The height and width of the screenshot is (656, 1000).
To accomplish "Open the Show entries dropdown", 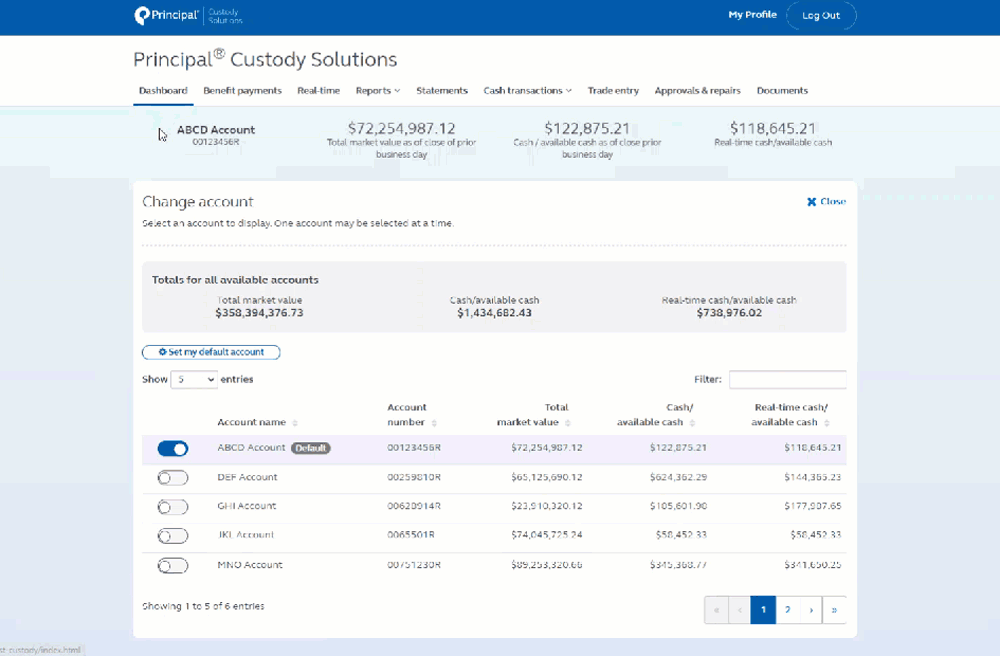I will (x=194, y=379).
